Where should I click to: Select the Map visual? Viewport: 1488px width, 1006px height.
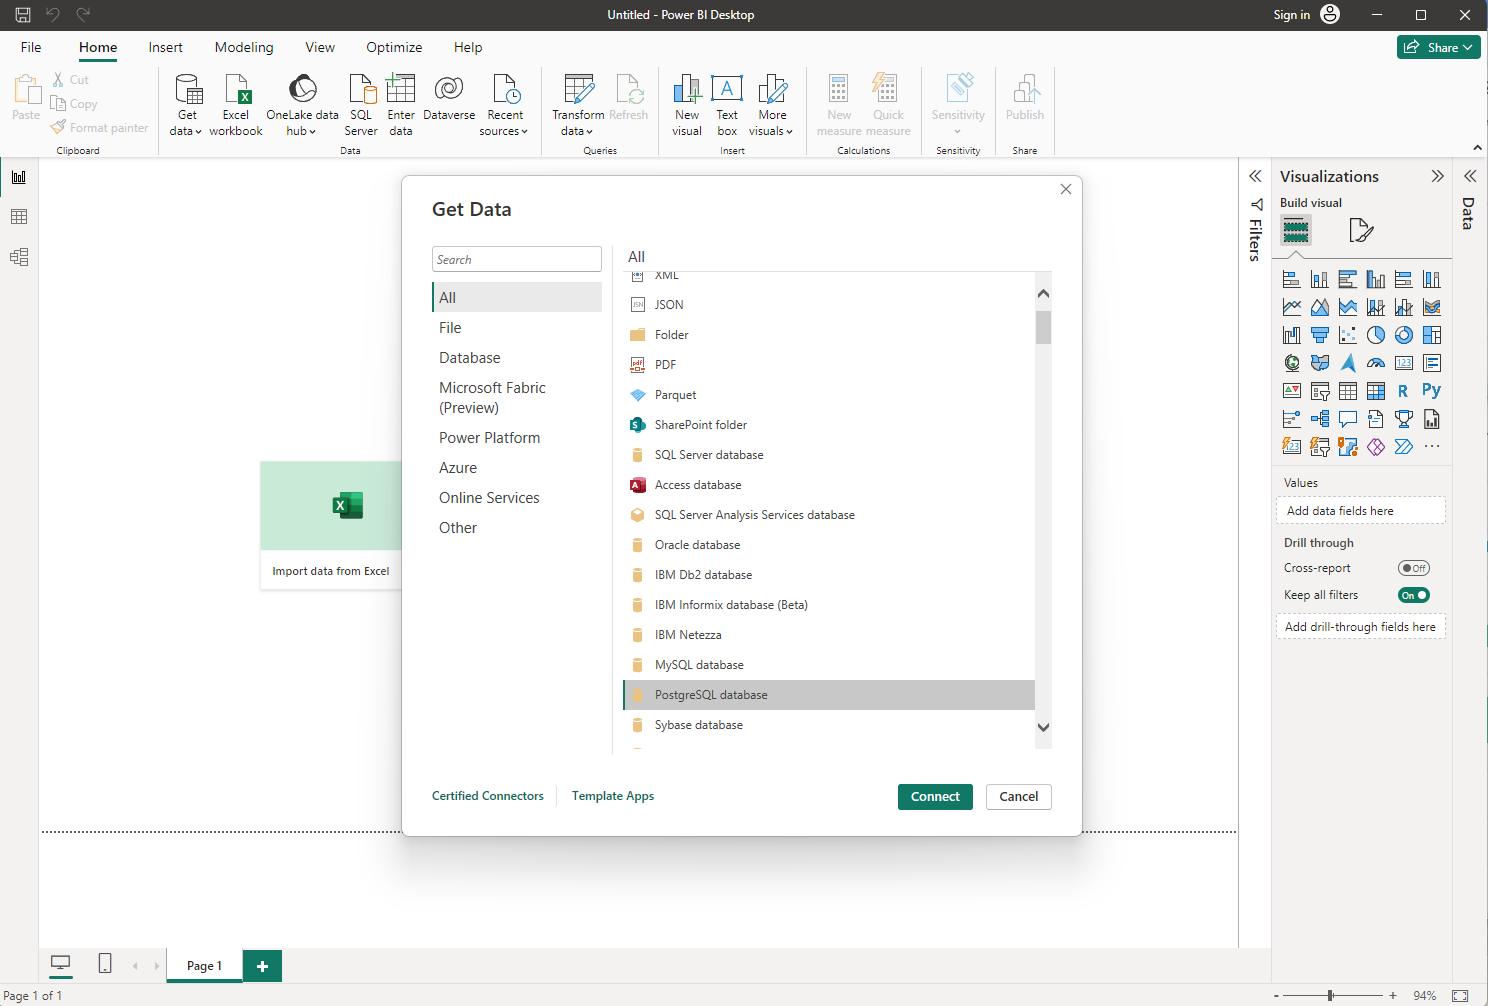(x=1292, y=363)
